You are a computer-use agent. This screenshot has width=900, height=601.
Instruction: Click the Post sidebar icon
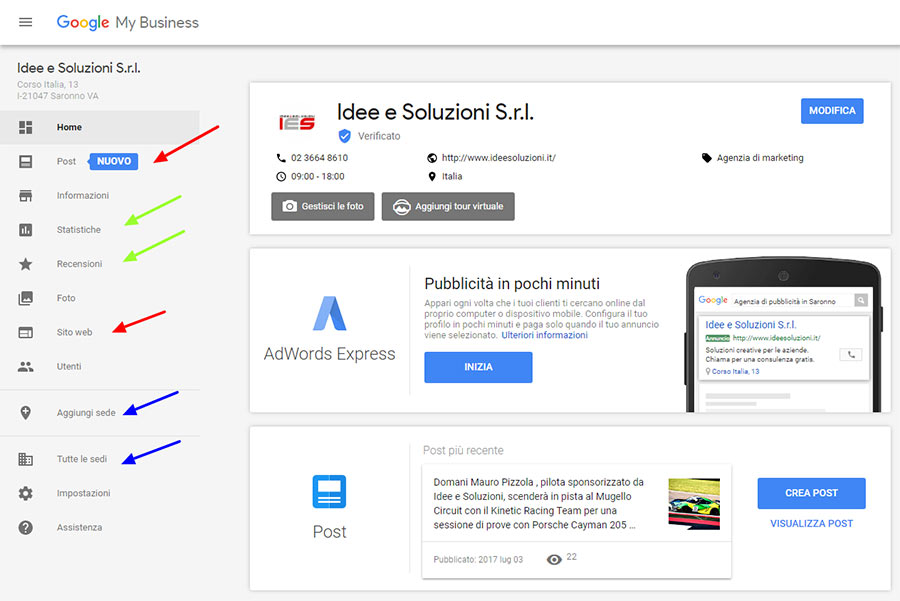point(25,161)
